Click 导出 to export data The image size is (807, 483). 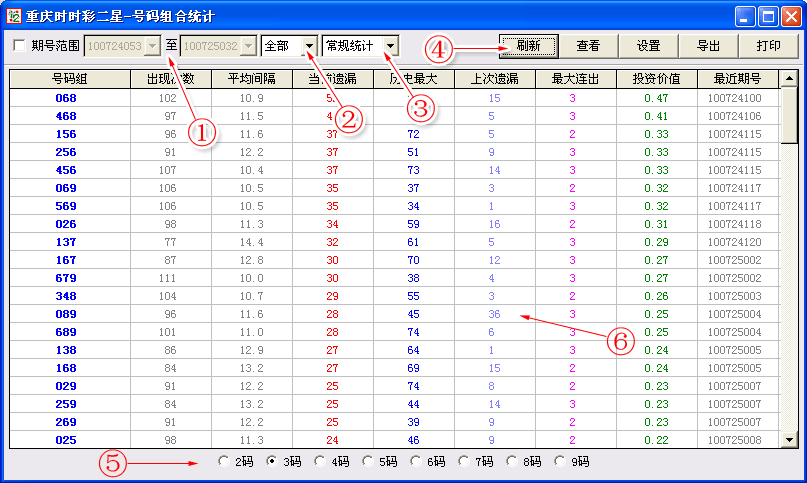tap(708, 46)
